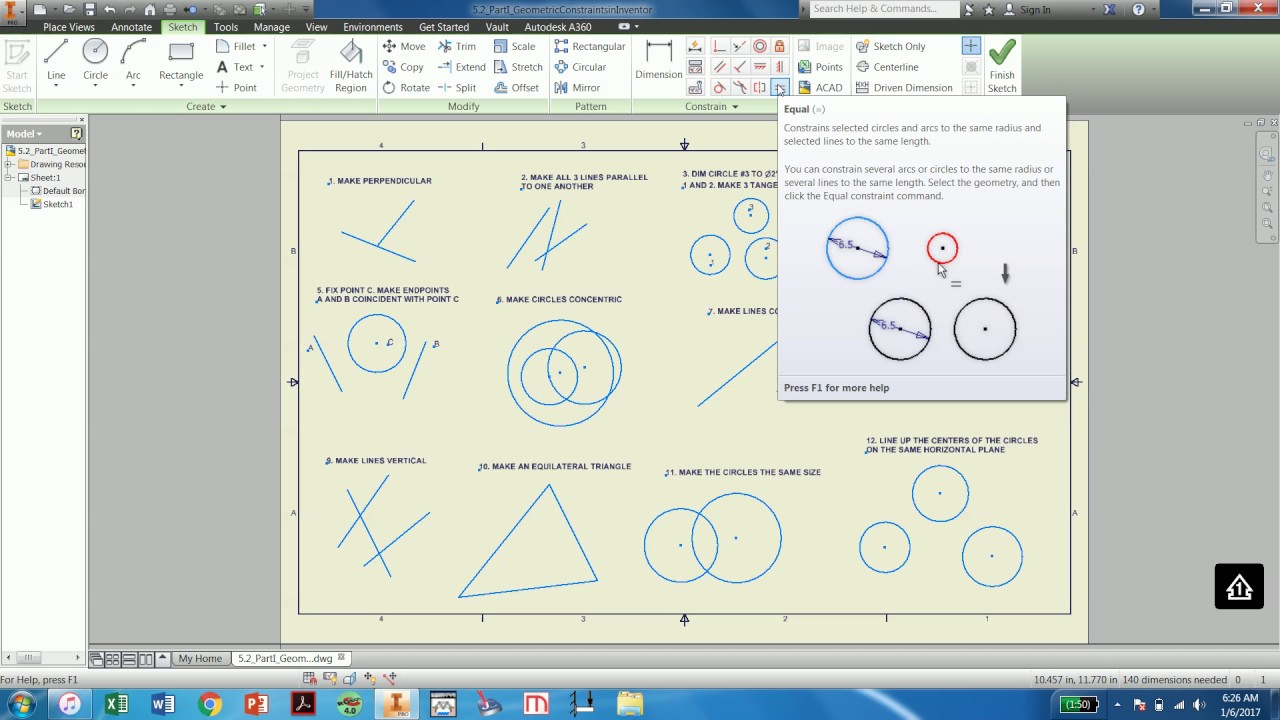Click Sign In in the title bar
Image resolution: width=1280 pixels, height=720 pixels.
tap(1035, 9)
